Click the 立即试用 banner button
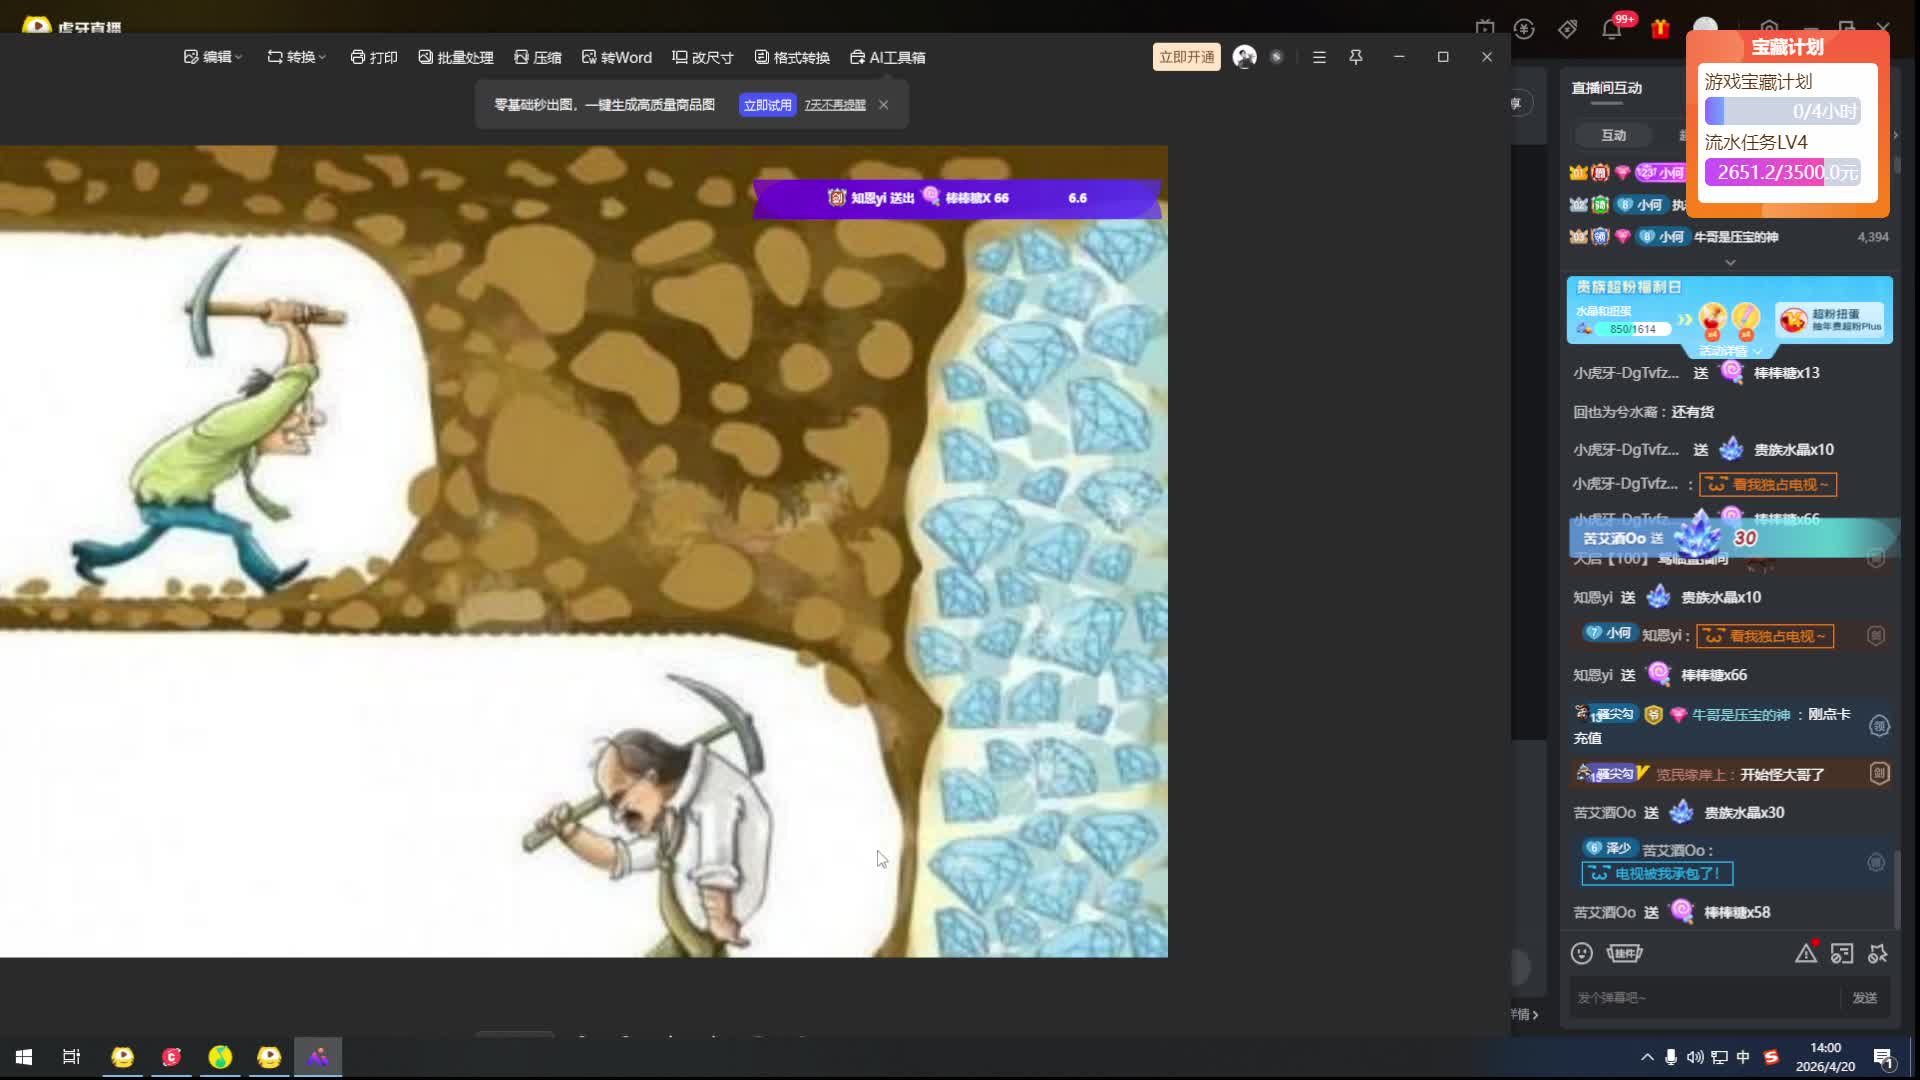1920x1080 pixels. (x=767, y=105)
